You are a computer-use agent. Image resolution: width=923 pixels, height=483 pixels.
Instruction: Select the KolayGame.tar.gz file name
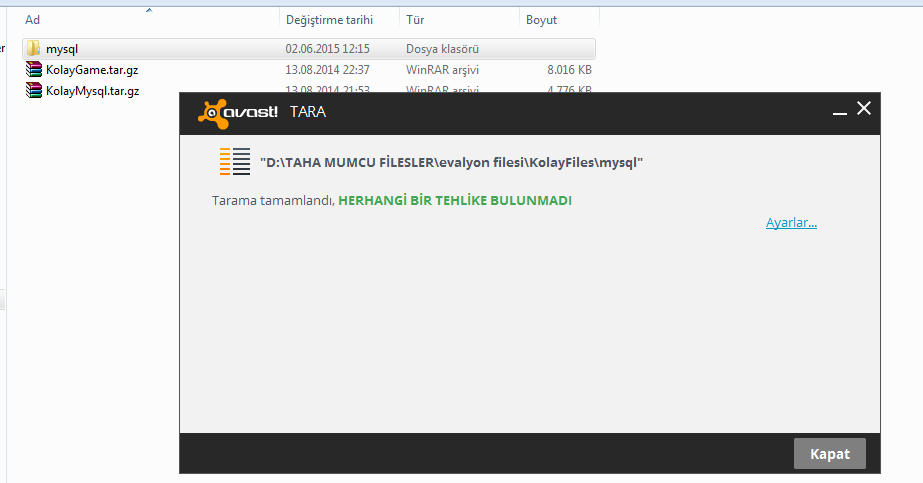click(92, 70)
